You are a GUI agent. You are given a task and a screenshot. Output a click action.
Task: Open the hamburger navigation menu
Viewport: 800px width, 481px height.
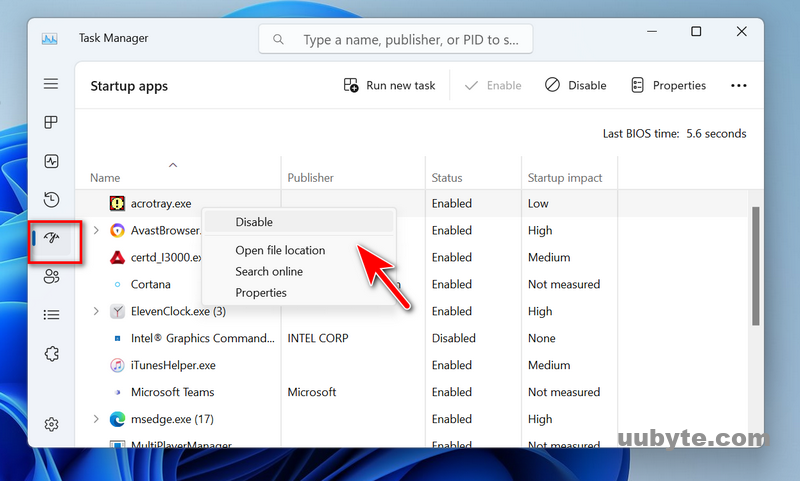pos(51,84)
